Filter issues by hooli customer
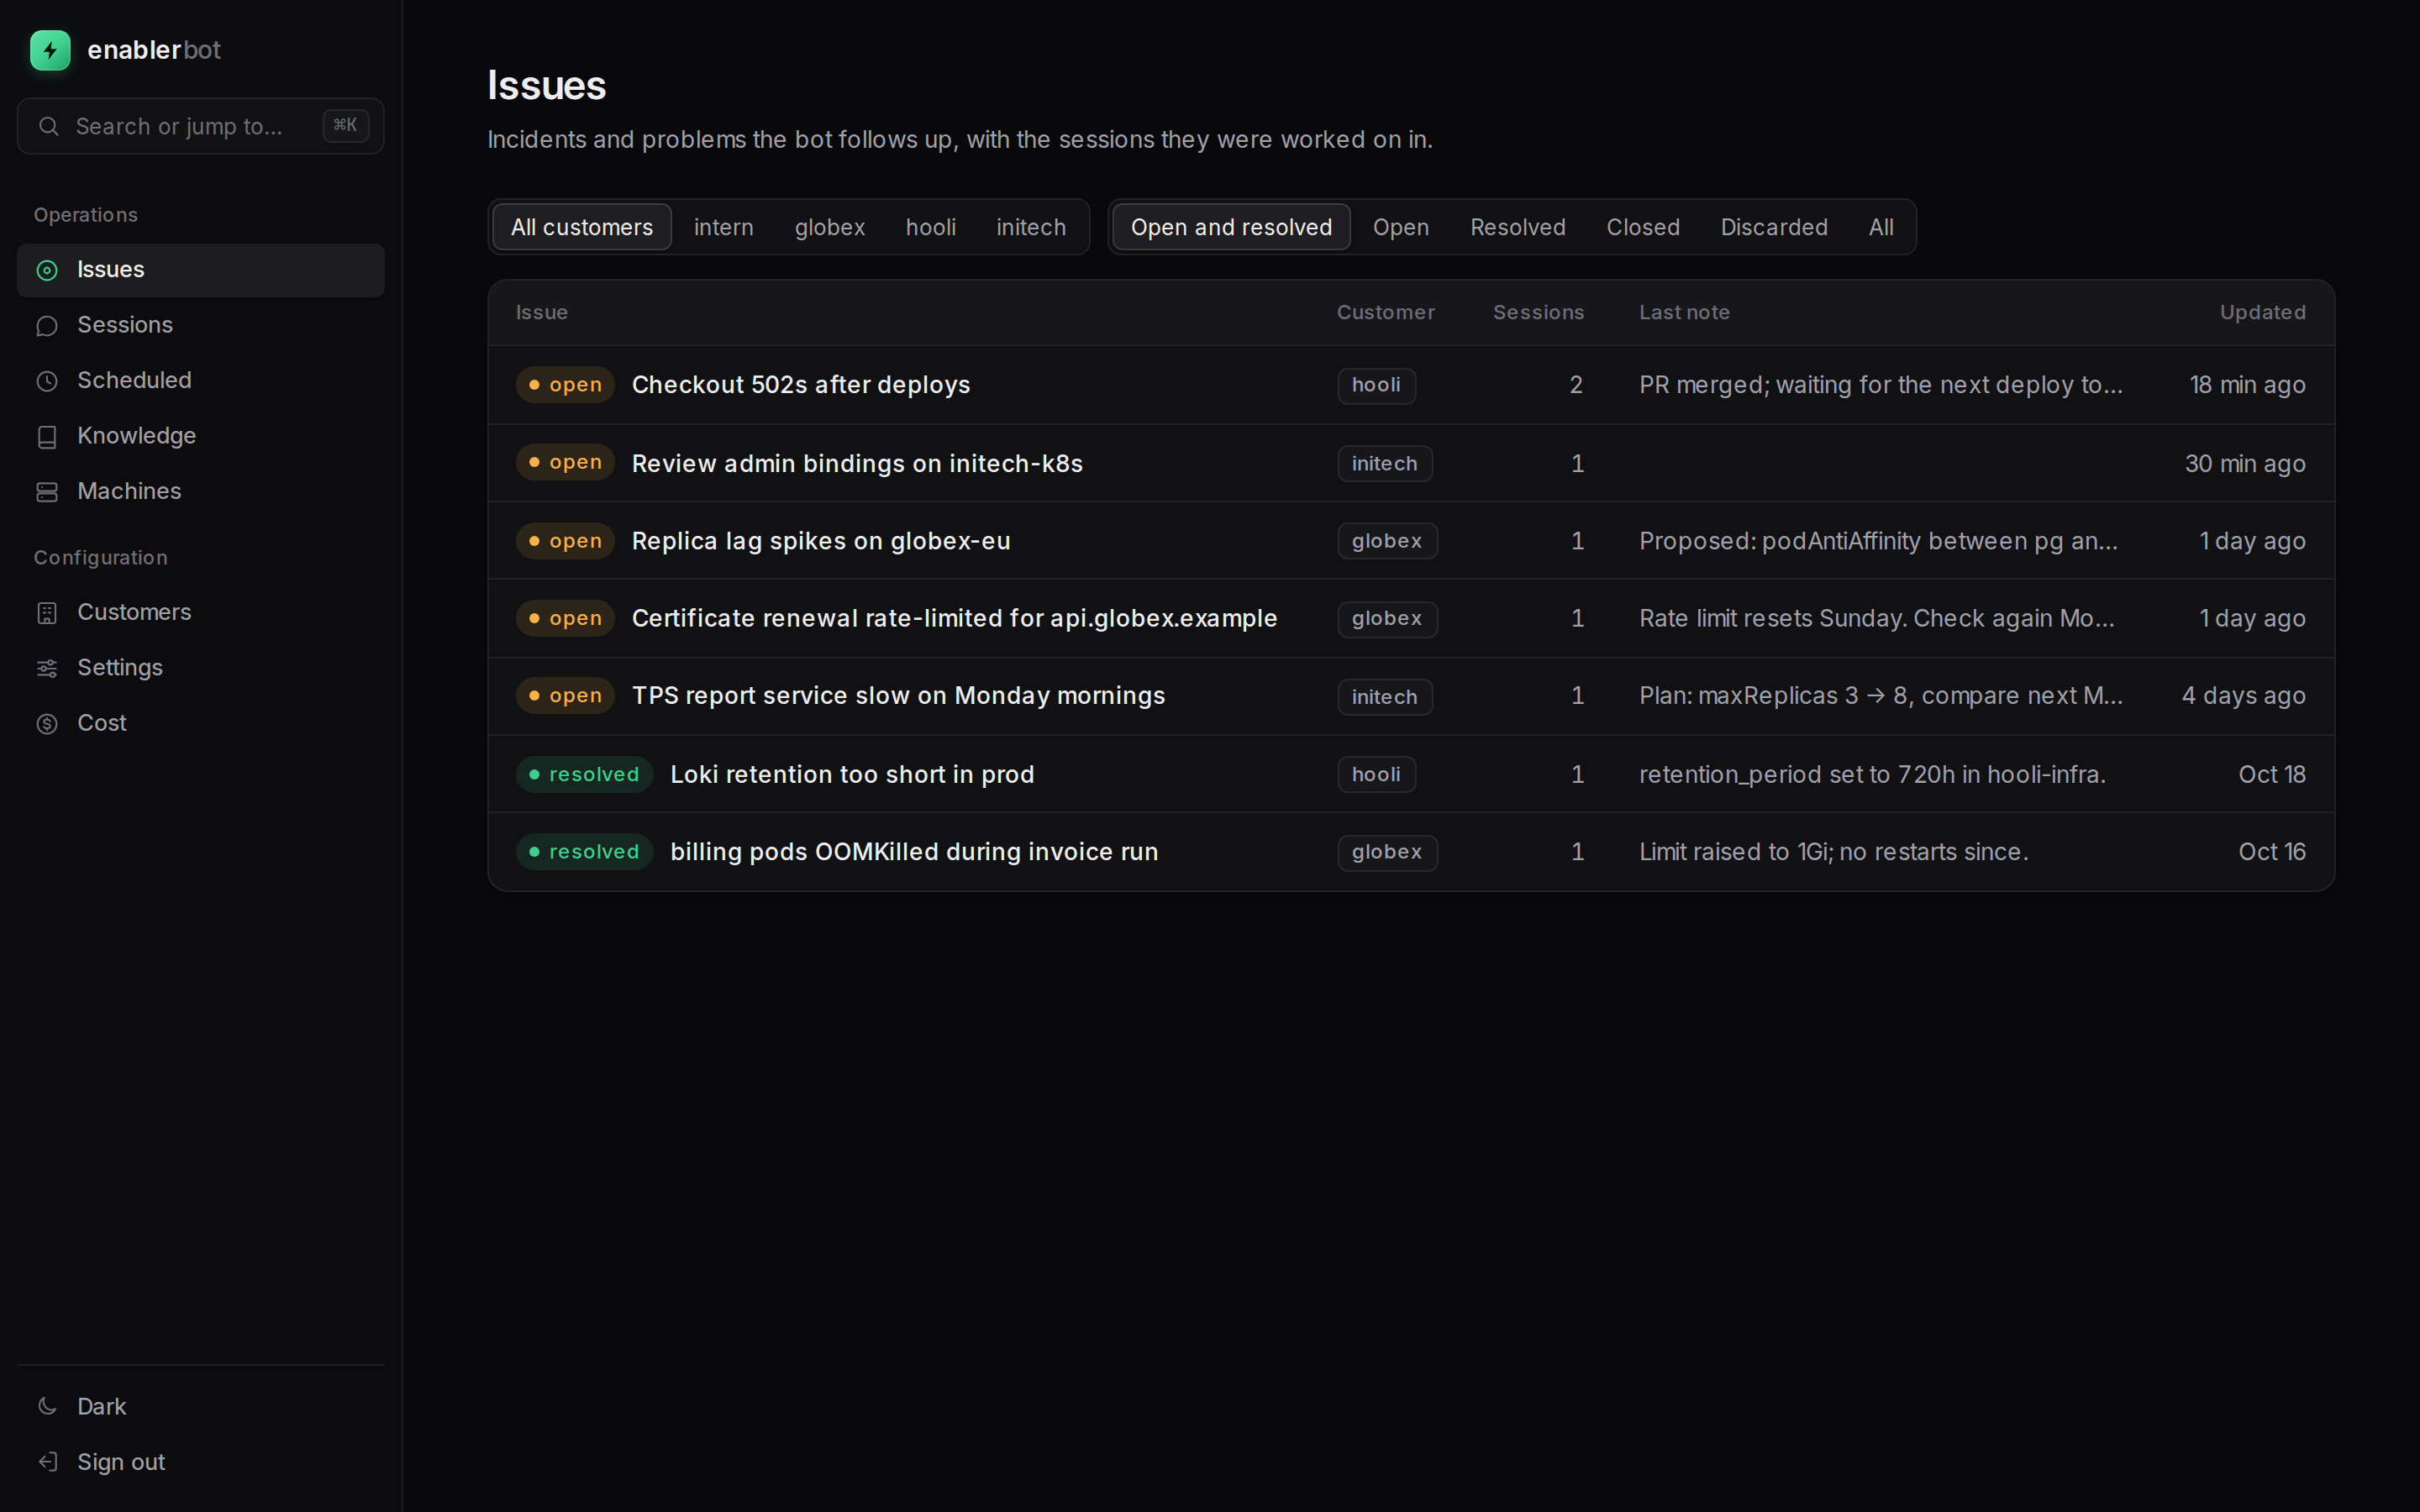This screenshot has width=2420, height=1512. click(930, 227)
